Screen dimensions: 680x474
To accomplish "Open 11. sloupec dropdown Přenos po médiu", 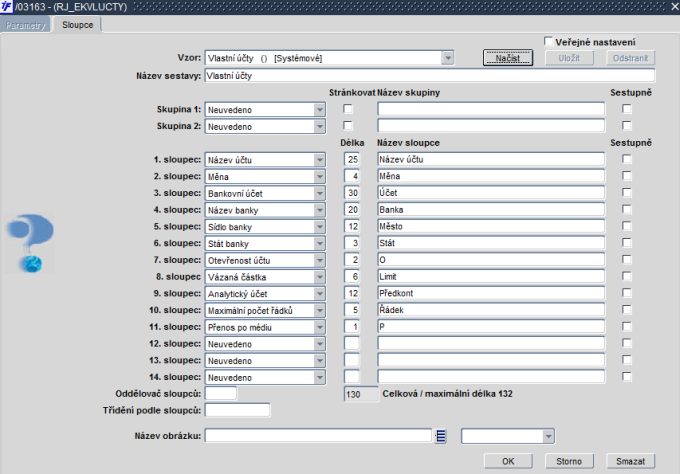I will [x=320, y=327].
